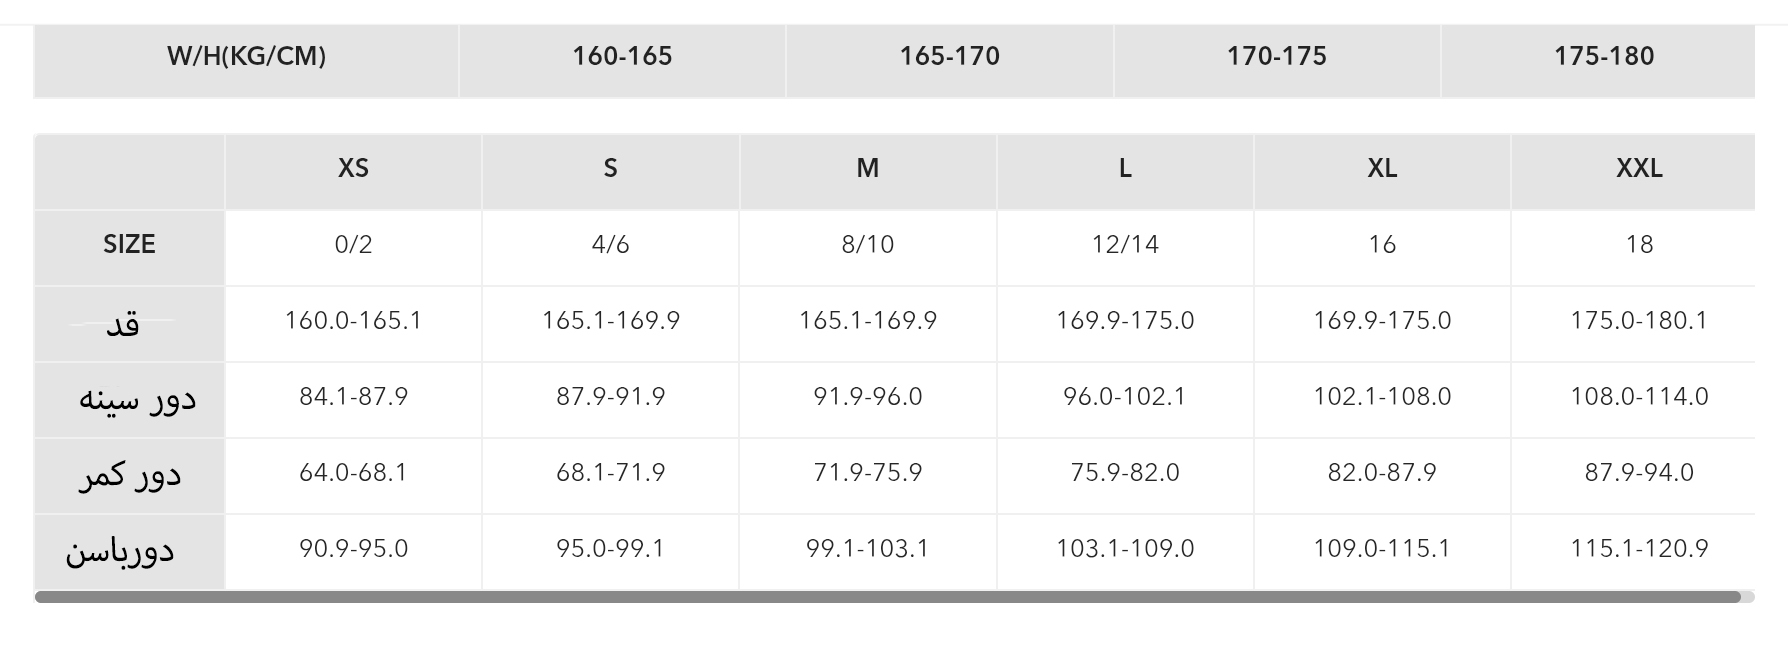The image size is (1788, 648).
Task: Click the دورباسن row label
Action: pos(120,551)
